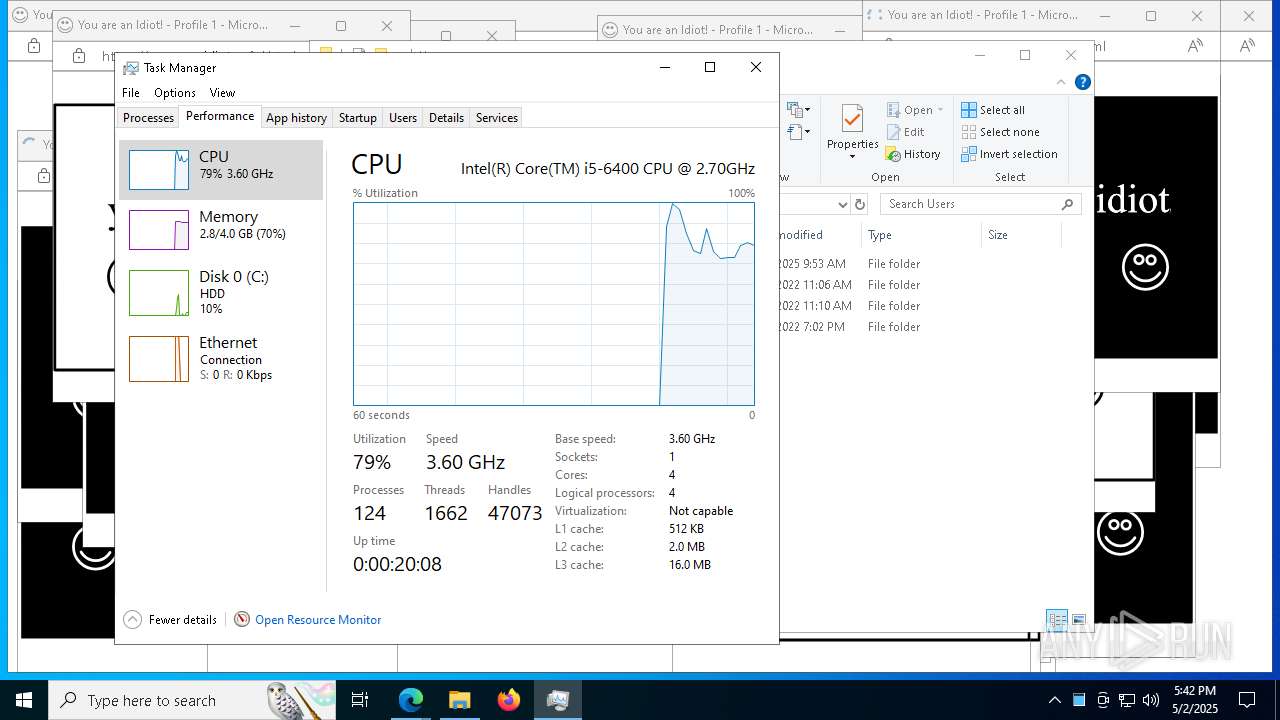Click the CPU utilization graph area
This screenshot has height=720, width=1280.
(x=554, y=304)
